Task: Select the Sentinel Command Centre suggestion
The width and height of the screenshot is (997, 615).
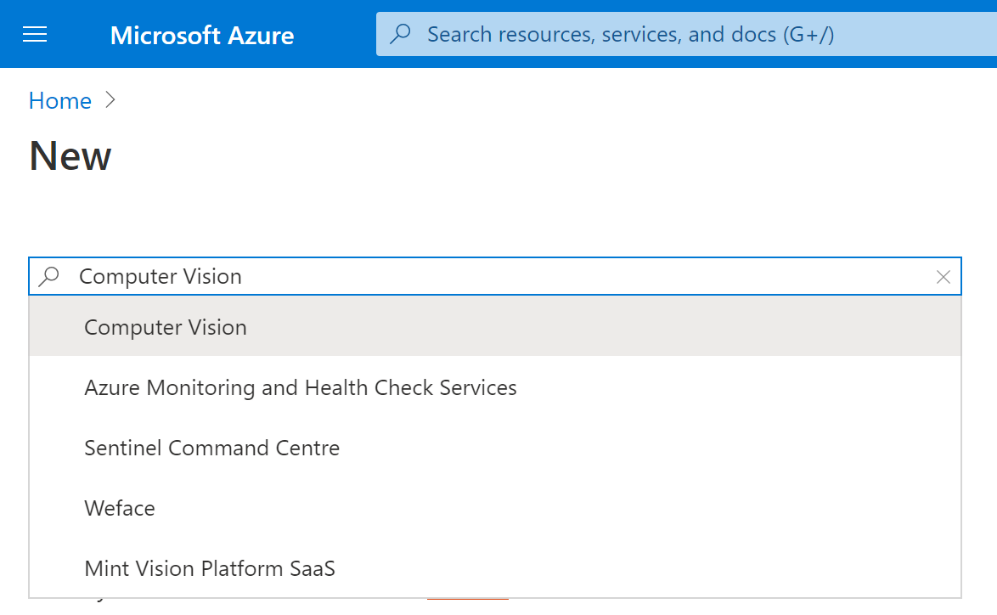Action: click(495, 448)
